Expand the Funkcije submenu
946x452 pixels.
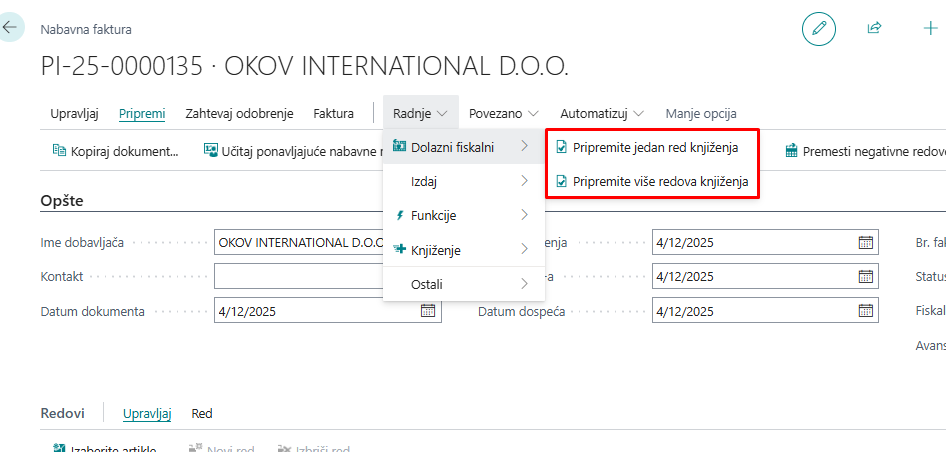coord(463,215)
